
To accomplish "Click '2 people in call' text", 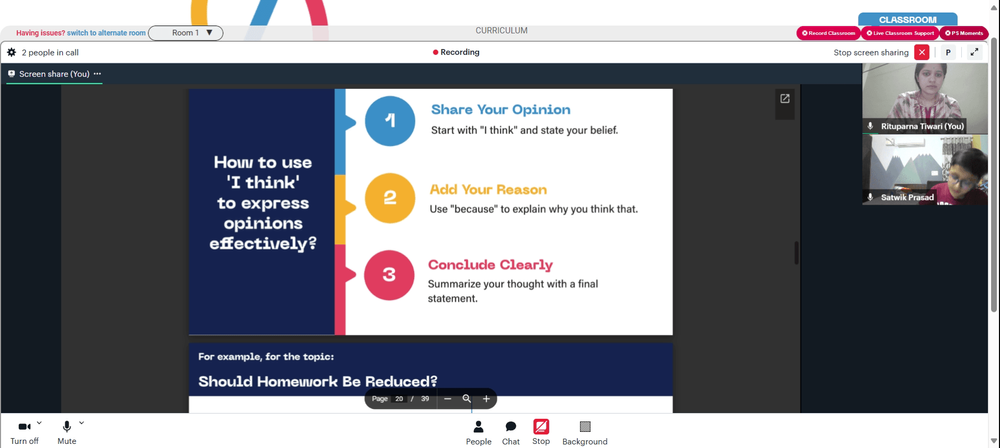I will 50,52.
